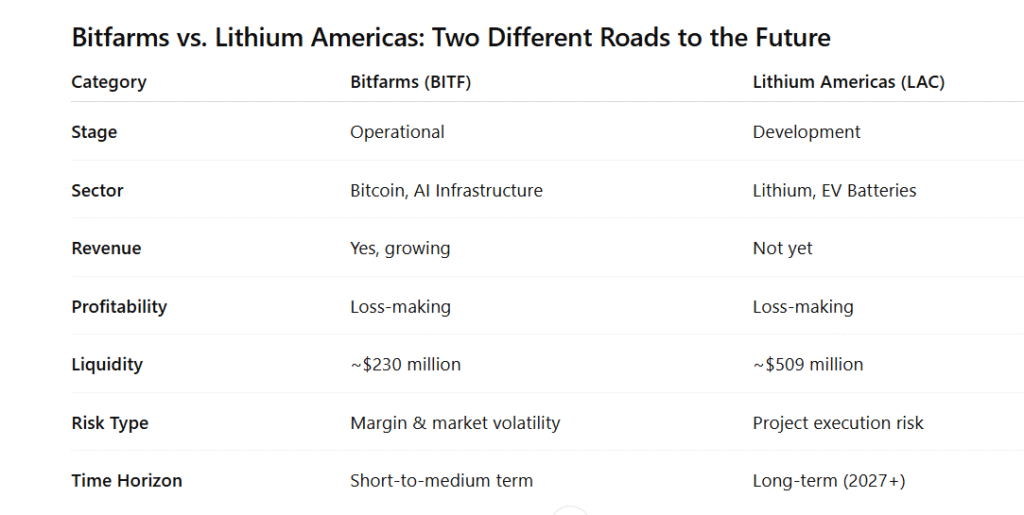Screen dimensions: 1024x515
Task: Click the Bitfarms (BITF) column header
Action: (x=410, y=82)
